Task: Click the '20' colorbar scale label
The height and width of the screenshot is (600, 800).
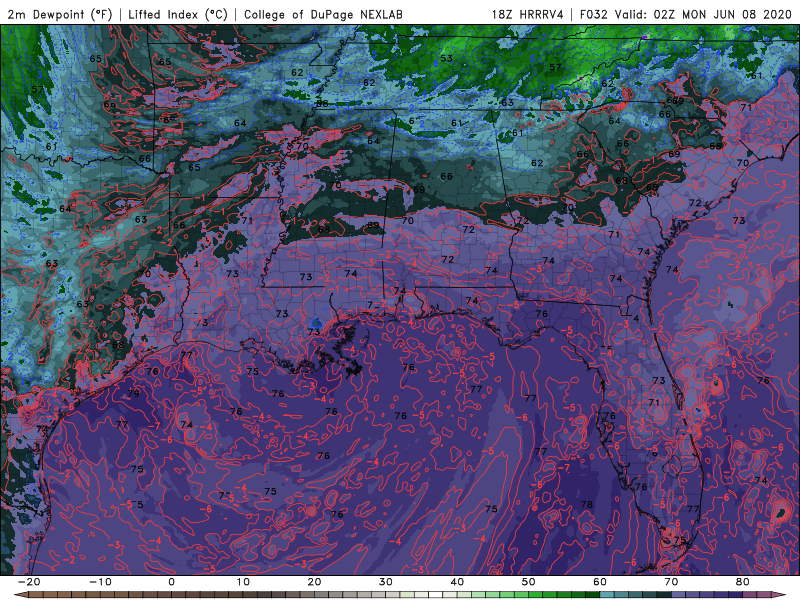Action: (314, 582)
